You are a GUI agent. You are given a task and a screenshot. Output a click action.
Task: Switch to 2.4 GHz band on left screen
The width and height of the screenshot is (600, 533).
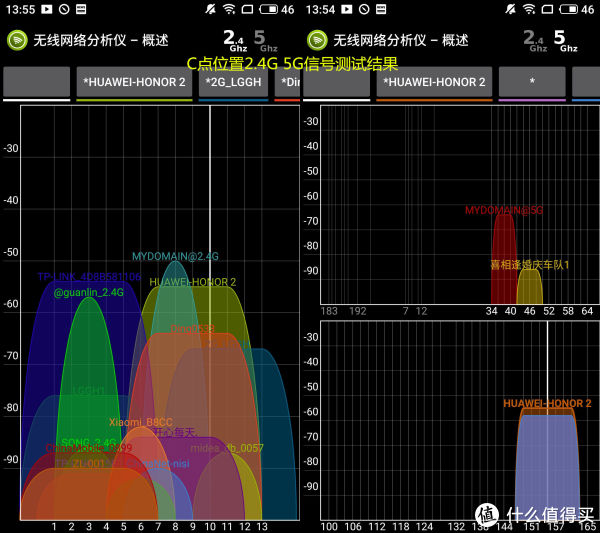235,41
